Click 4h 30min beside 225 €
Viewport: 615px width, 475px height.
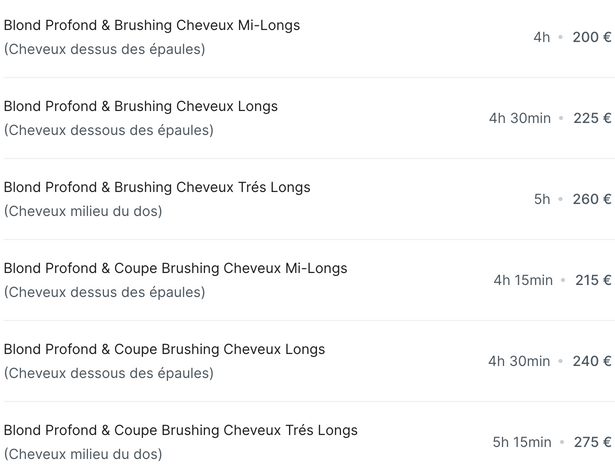point(520,118)
